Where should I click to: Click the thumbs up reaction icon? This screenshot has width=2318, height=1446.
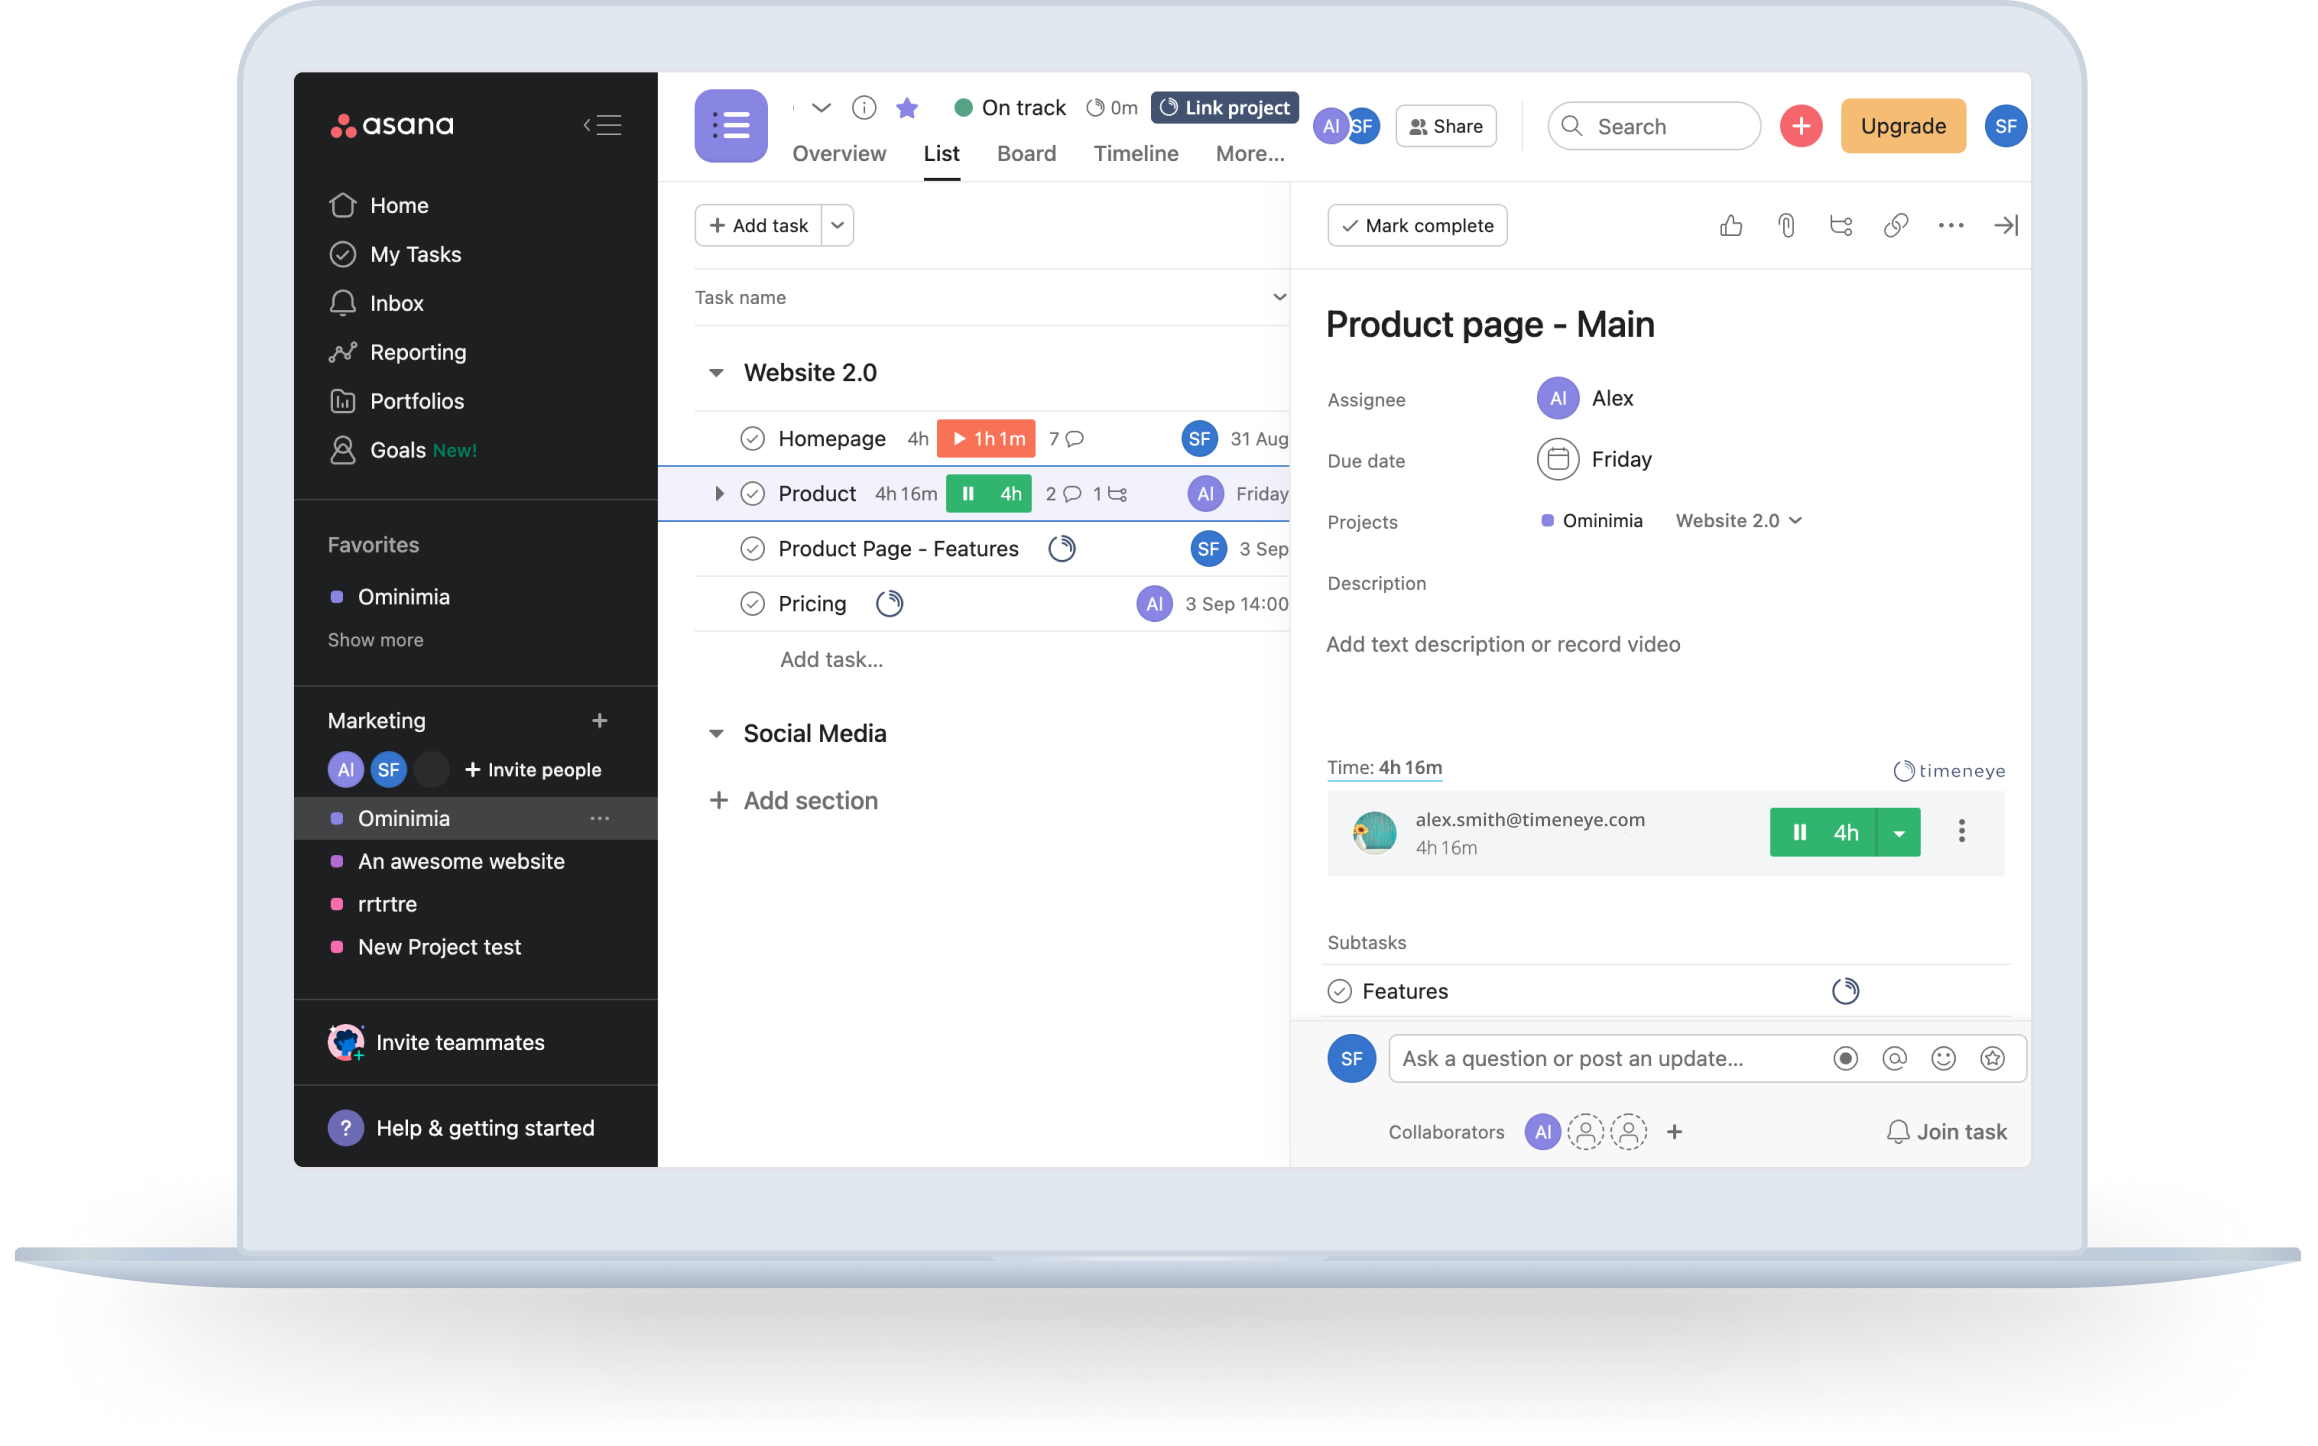pos(1730,225)
